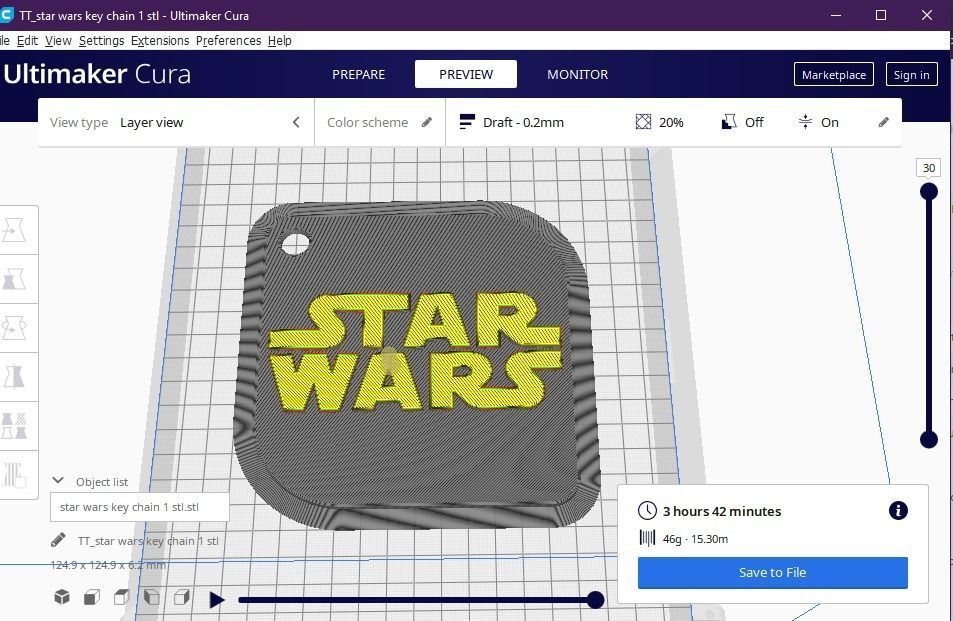Collapse the Object list
953x621 pixels.
tap(58, 481)
